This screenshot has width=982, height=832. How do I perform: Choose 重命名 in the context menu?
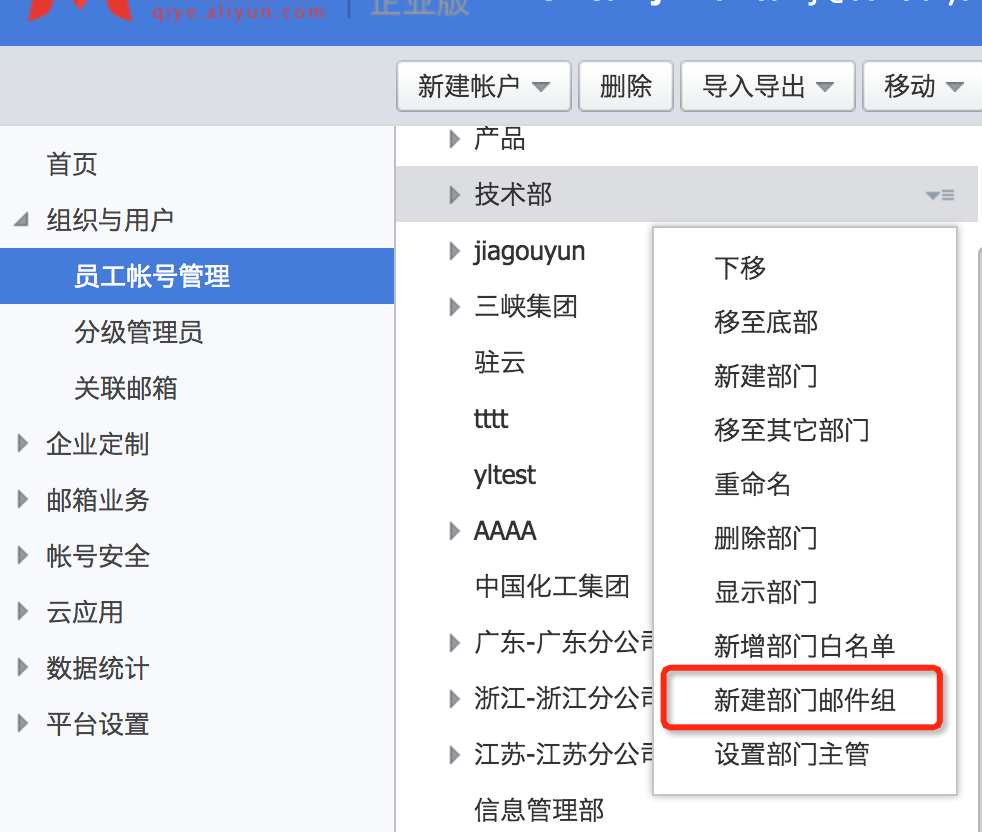752,484
